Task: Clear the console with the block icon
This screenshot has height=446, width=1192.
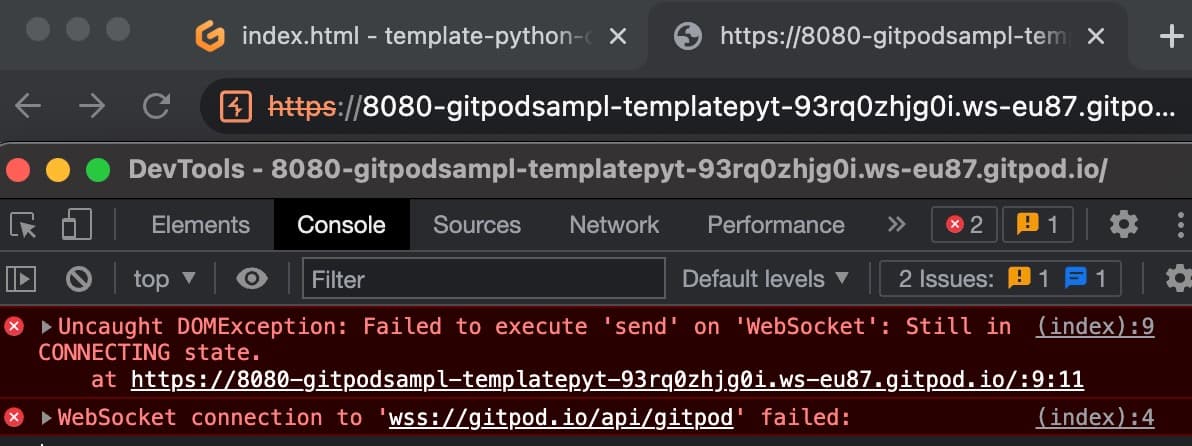Action: point(79,279)
